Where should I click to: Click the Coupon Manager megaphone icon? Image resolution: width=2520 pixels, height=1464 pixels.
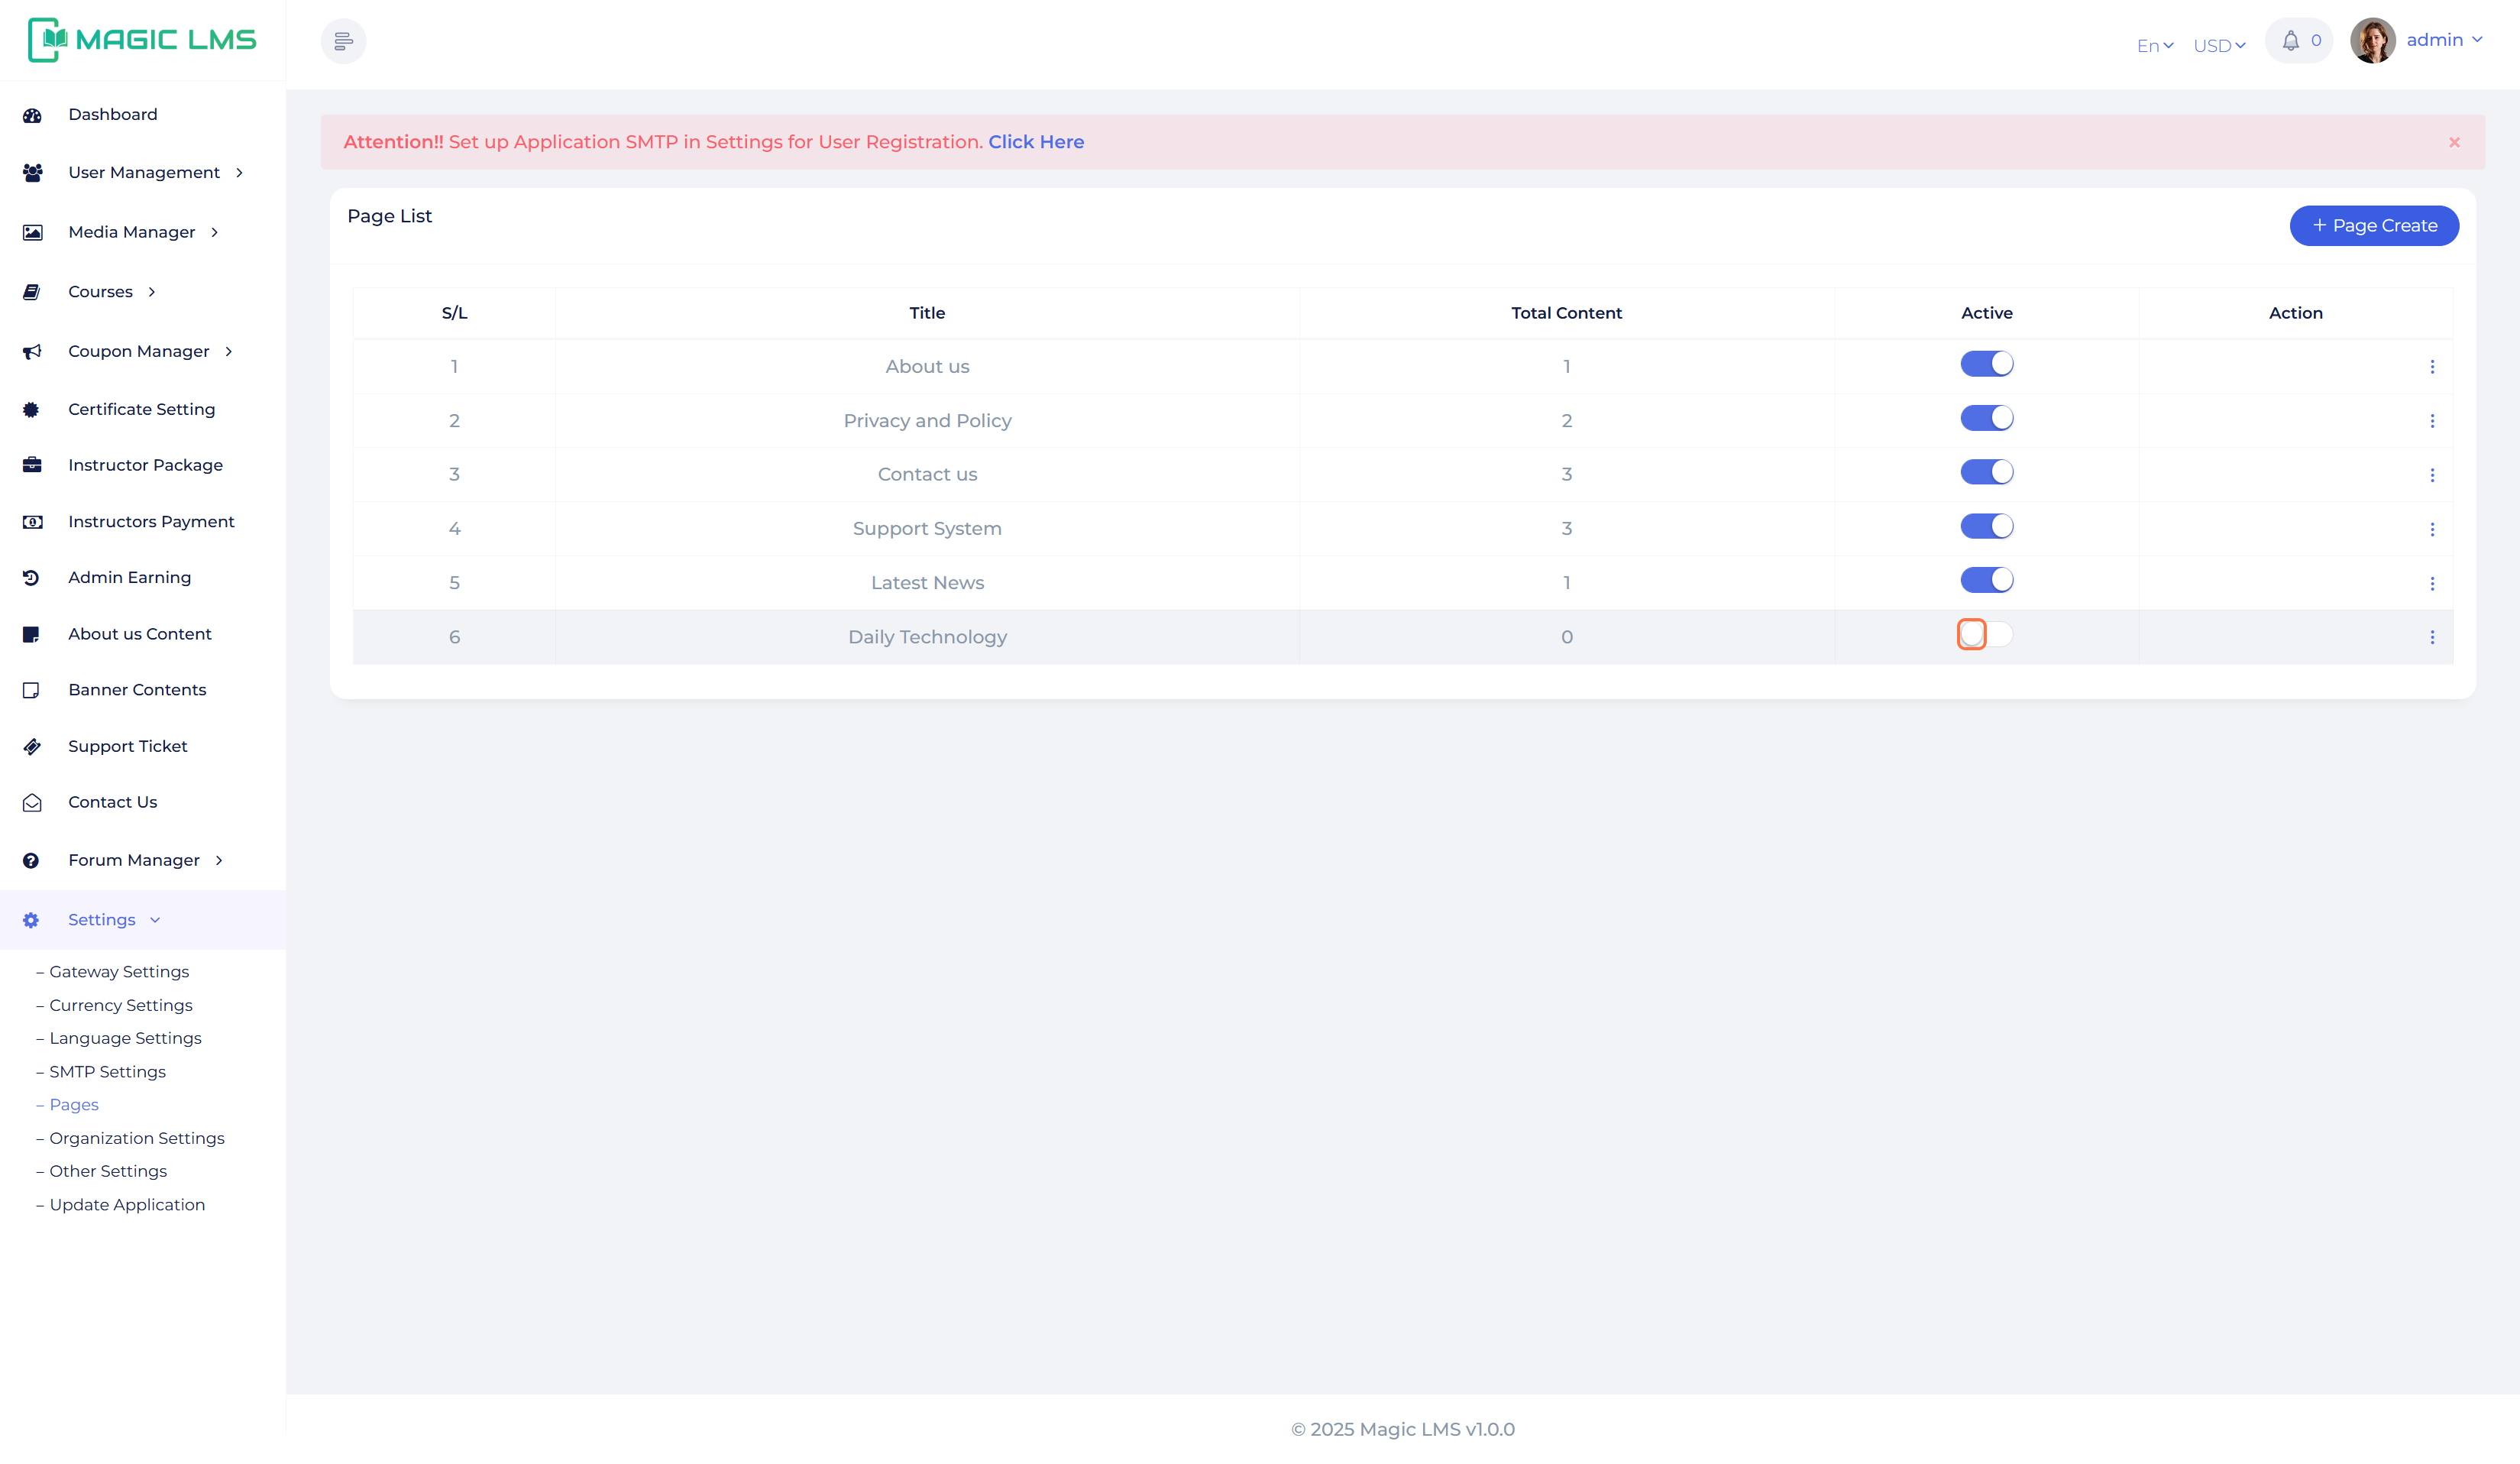[32, 351]
